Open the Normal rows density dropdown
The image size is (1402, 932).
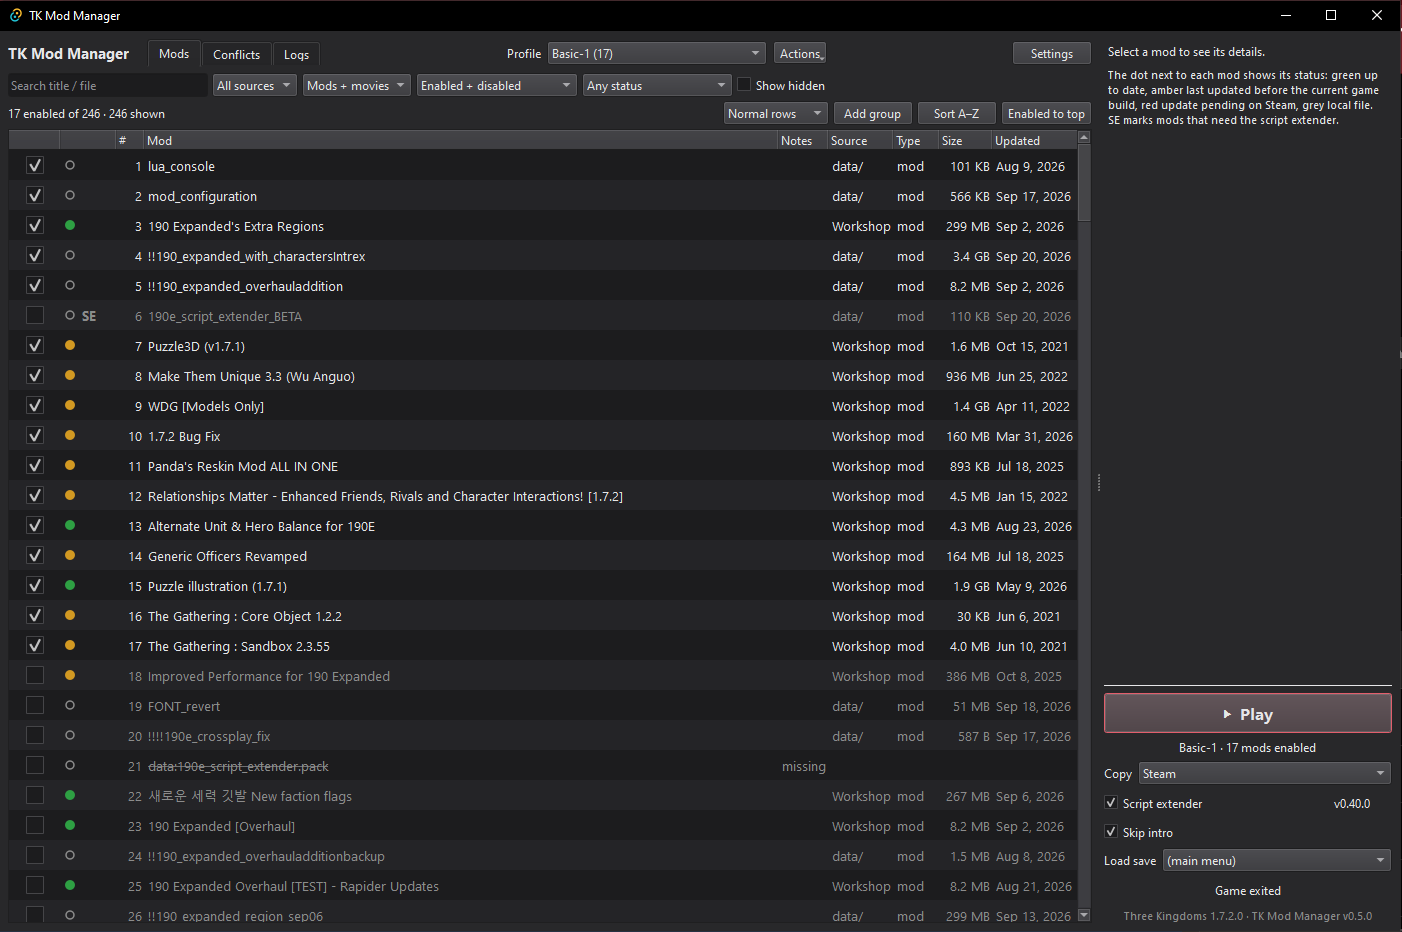776,113
